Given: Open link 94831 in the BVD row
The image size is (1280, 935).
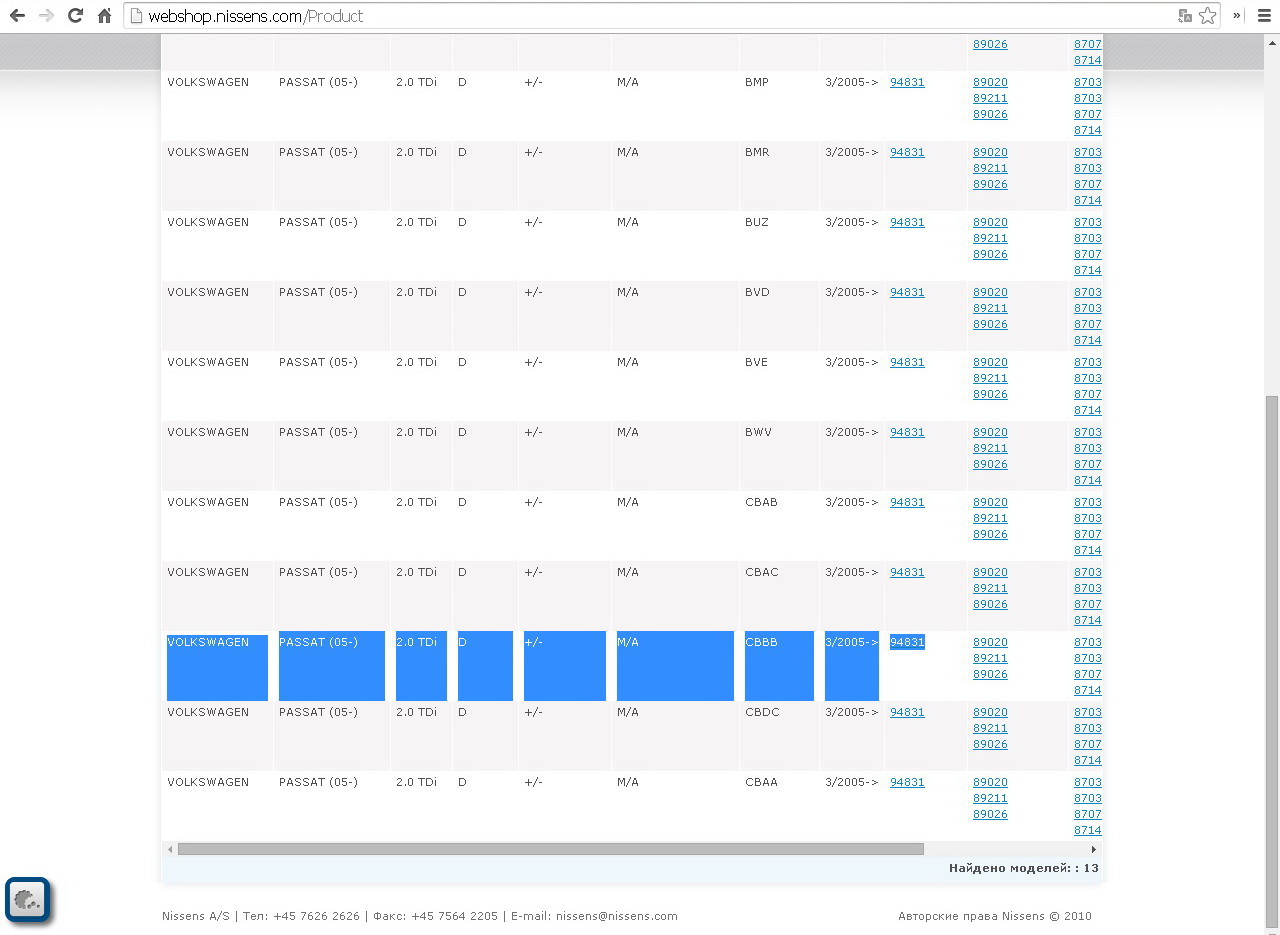Looking at the screenshot, I should point(907,292).
